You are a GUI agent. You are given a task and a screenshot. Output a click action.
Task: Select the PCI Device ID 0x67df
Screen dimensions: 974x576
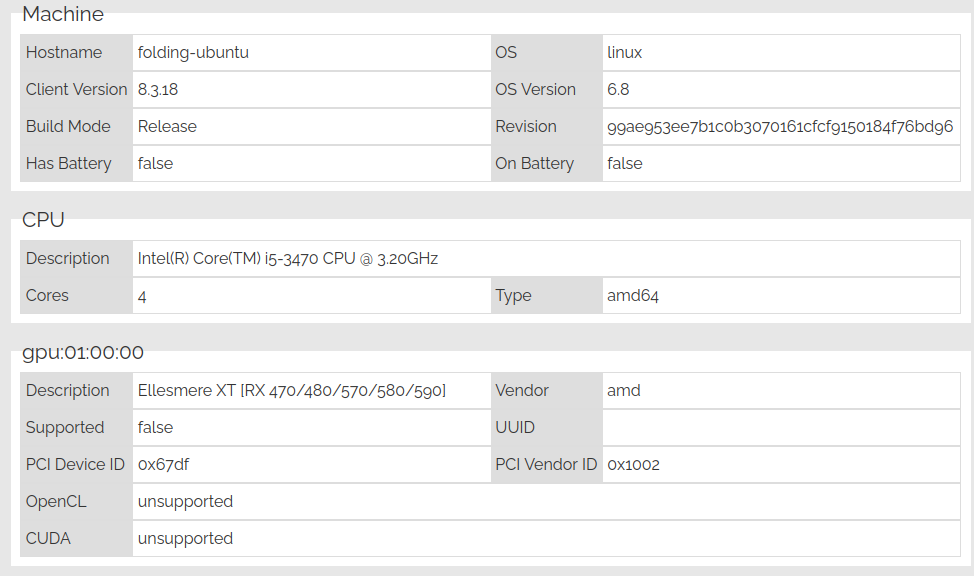click(163, 465)
